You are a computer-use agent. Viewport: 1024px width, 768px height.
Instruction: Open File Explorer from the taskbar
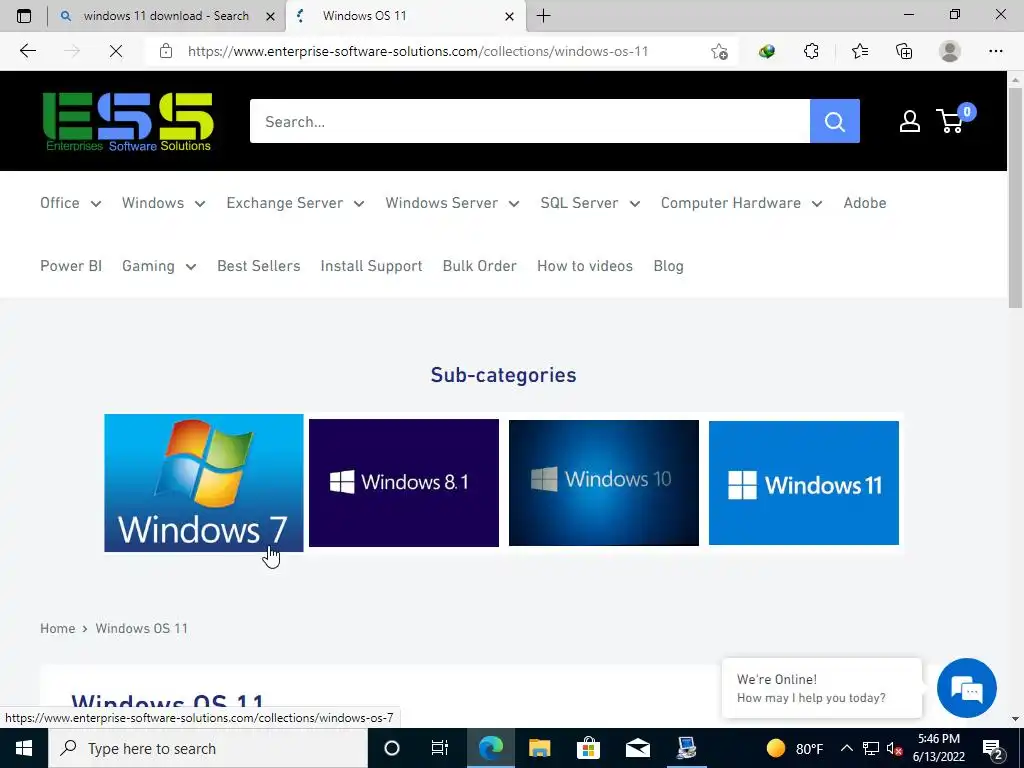539,748
